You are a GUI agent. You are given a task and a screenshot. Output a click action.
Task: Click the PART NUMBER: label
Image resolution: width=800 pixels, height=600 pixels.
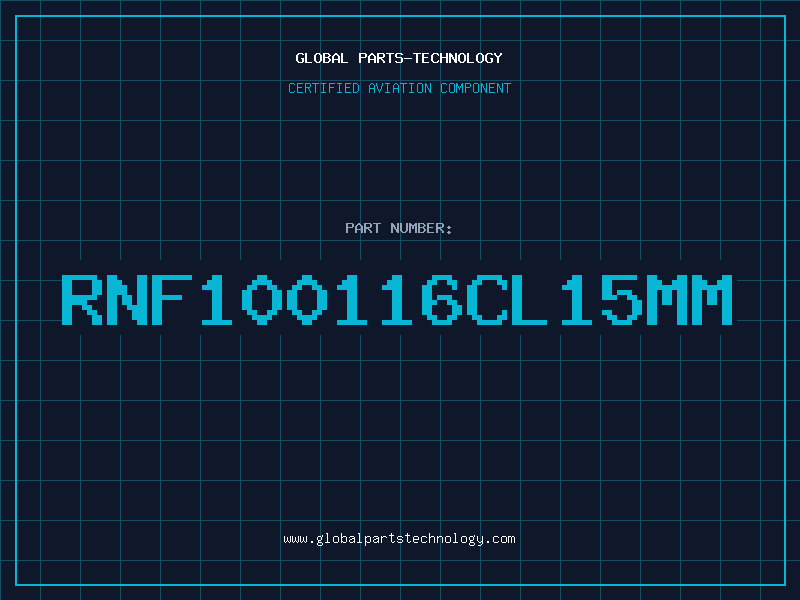[x=399, y=228]
